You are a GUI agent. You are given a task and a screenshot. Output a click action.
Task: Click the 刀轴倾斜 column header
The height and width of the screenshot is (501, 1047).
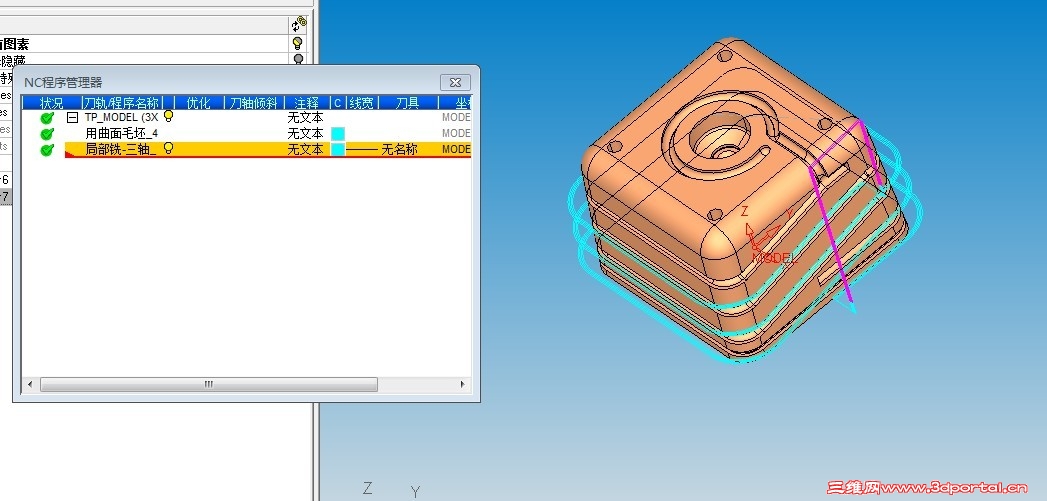click(x=254, y=103)
